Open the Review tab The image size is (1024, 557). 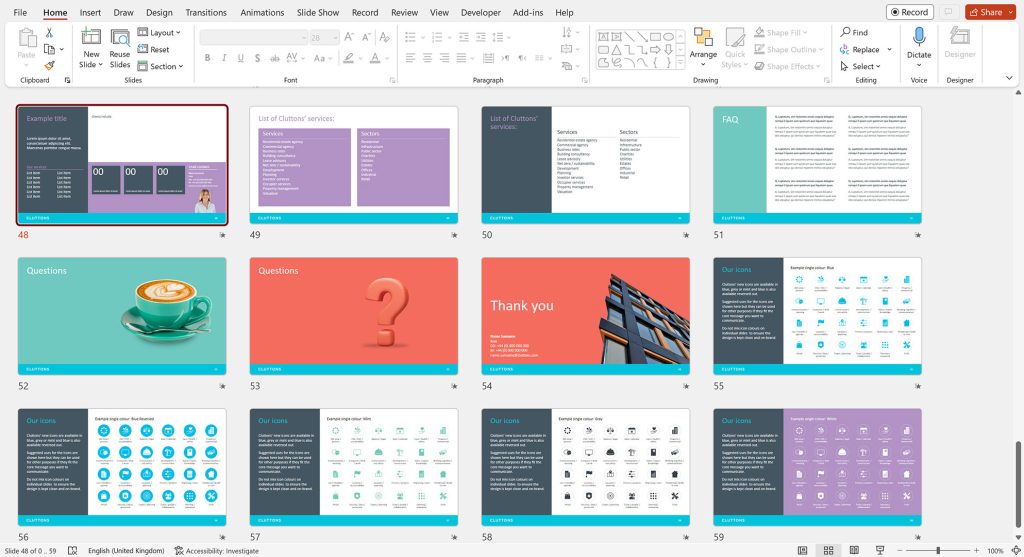tap(404, 12)
